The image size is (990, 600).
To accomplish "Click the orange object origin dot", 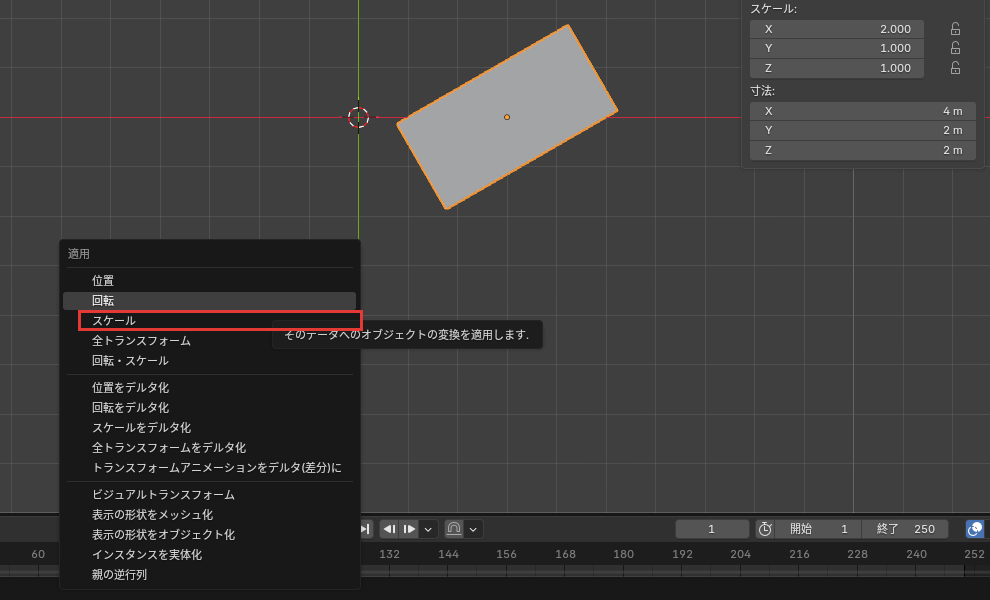I will click(x=507, y=117).
